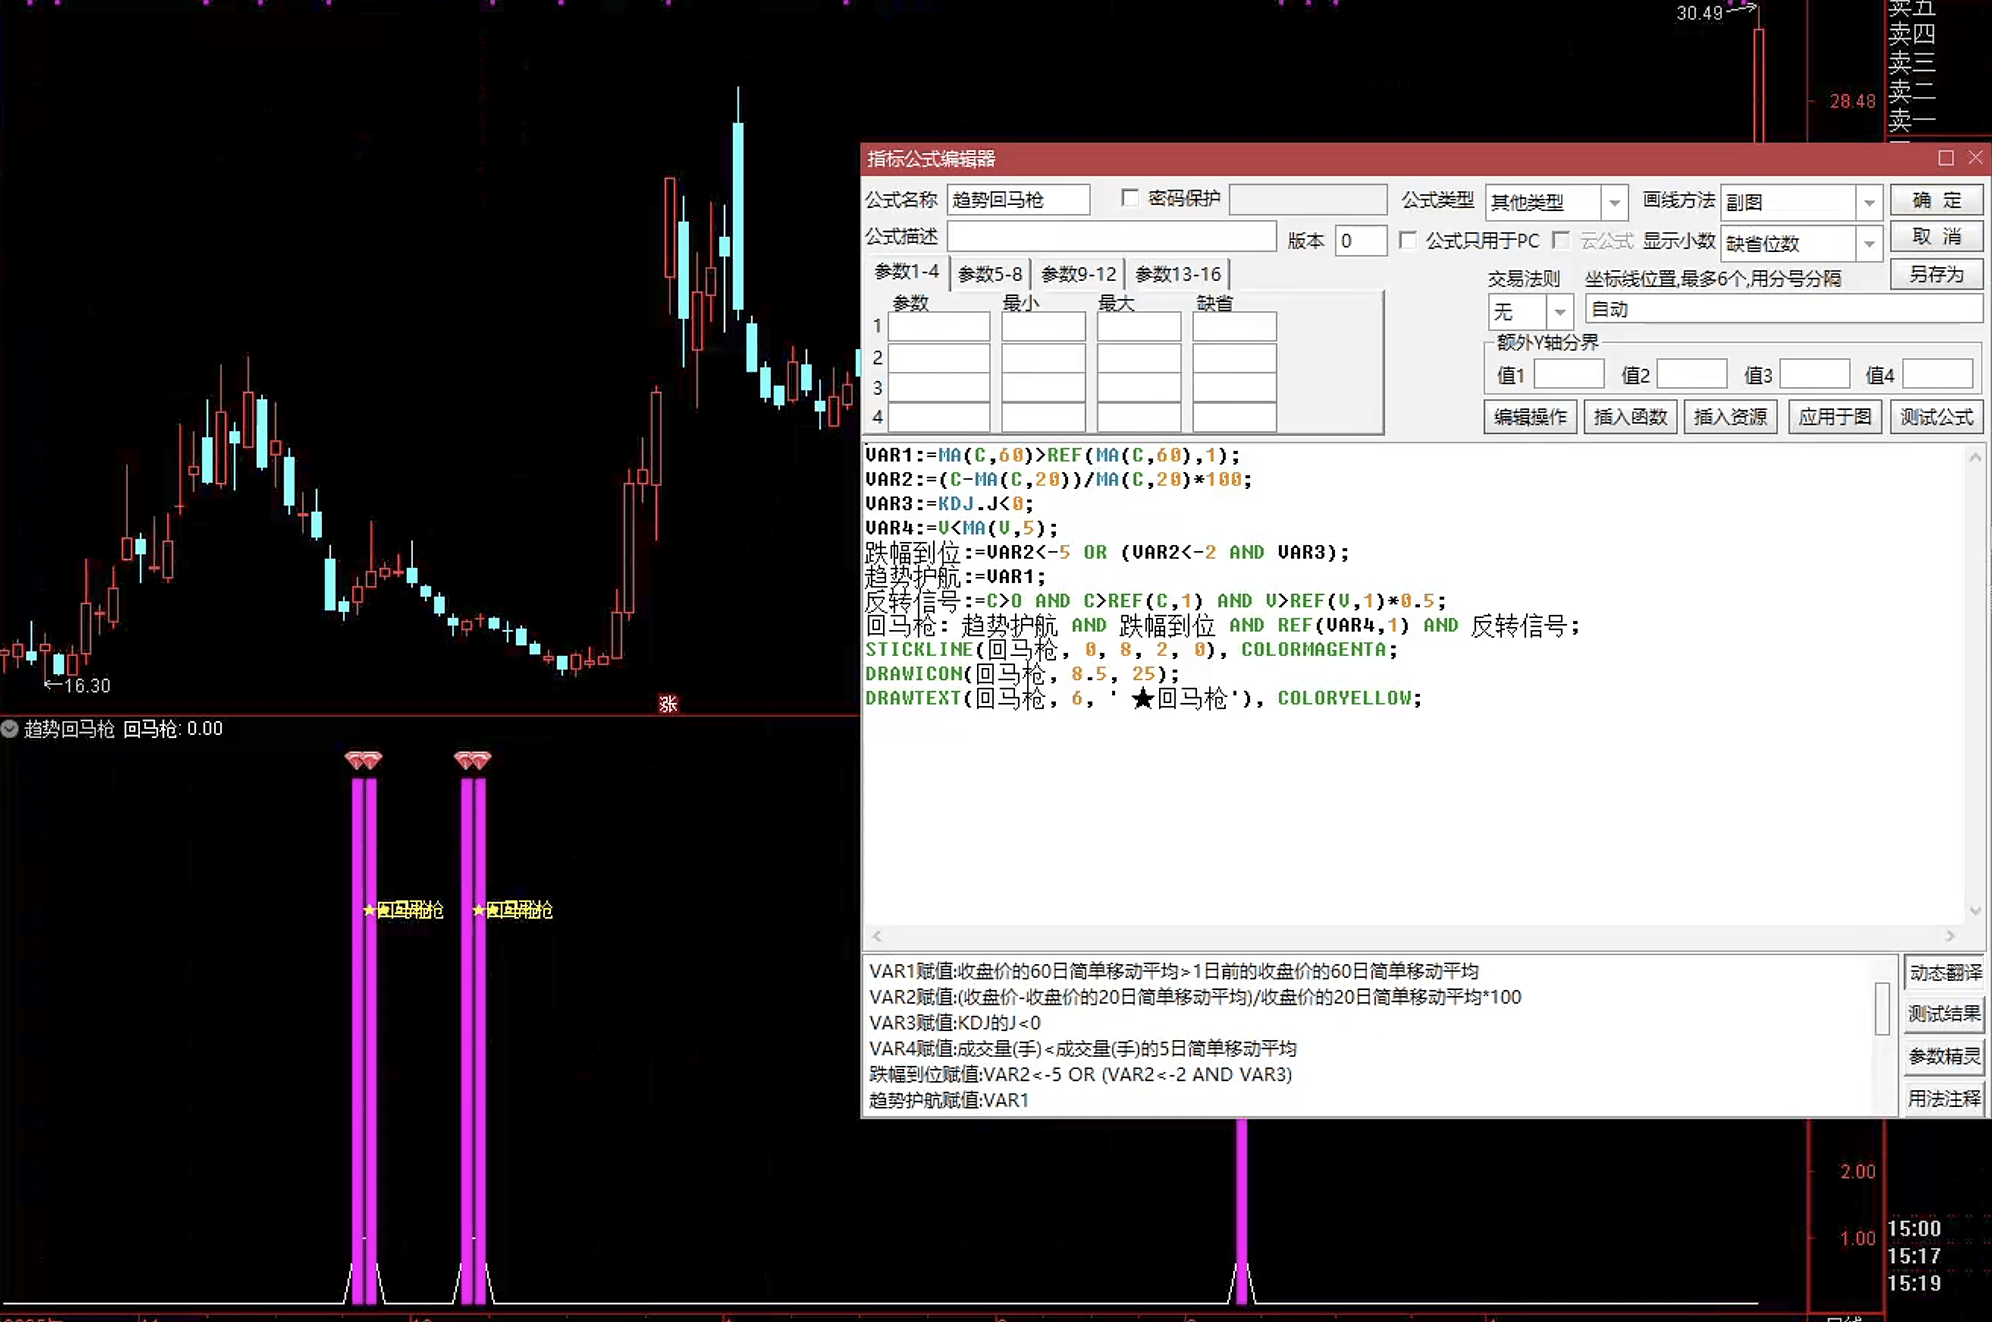The image size is (1992, 1322).
Task: Maximize the 指标公式编辑器 window
Action: (x=1946, y=158)
